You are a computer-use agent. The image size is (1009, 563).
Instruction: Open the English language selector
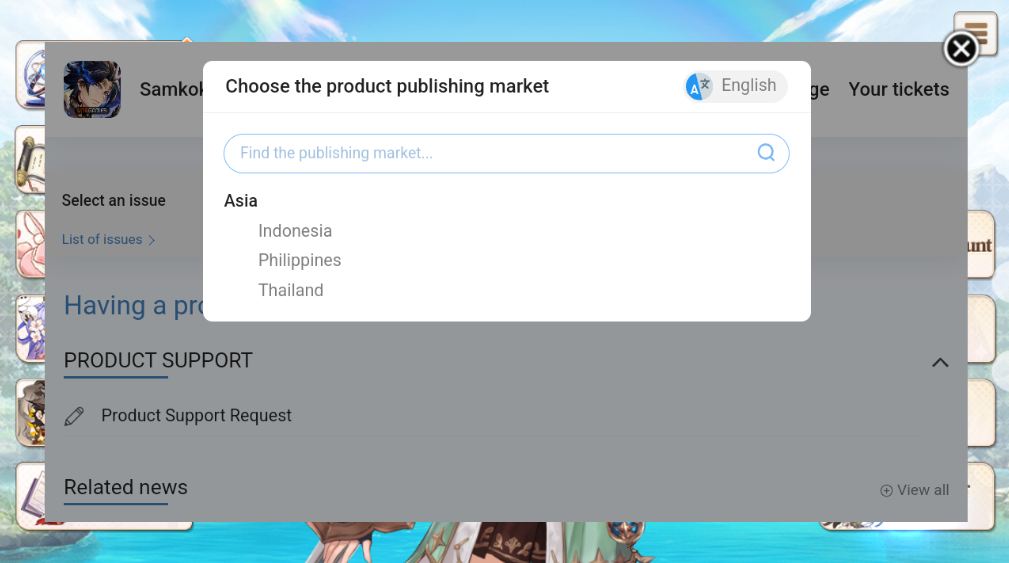tap(736, 86)
